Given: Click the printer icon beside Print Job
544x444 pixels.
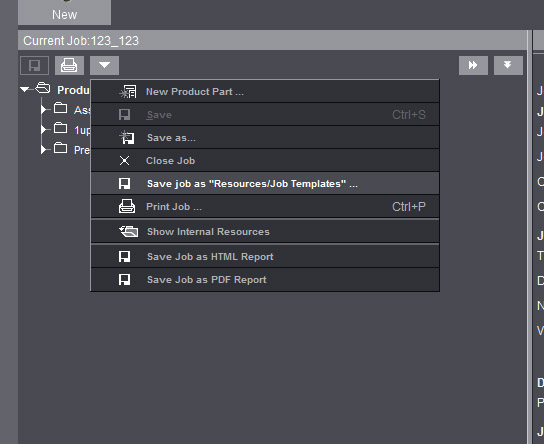Looking at the screenshot, I should coord(127,206).
